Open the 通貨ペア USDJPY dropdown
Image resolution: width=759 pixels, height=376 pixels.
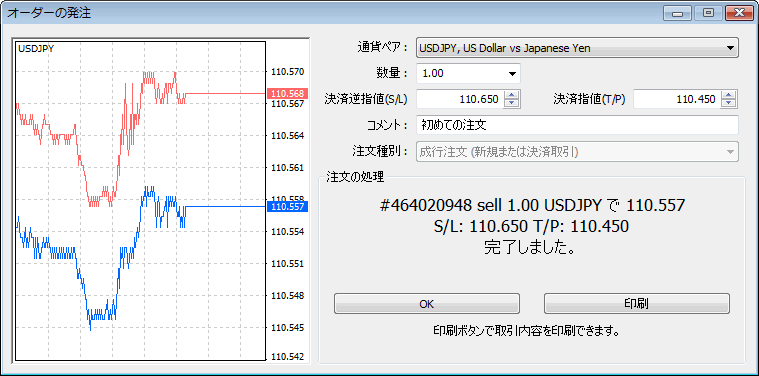click(577, 48)
